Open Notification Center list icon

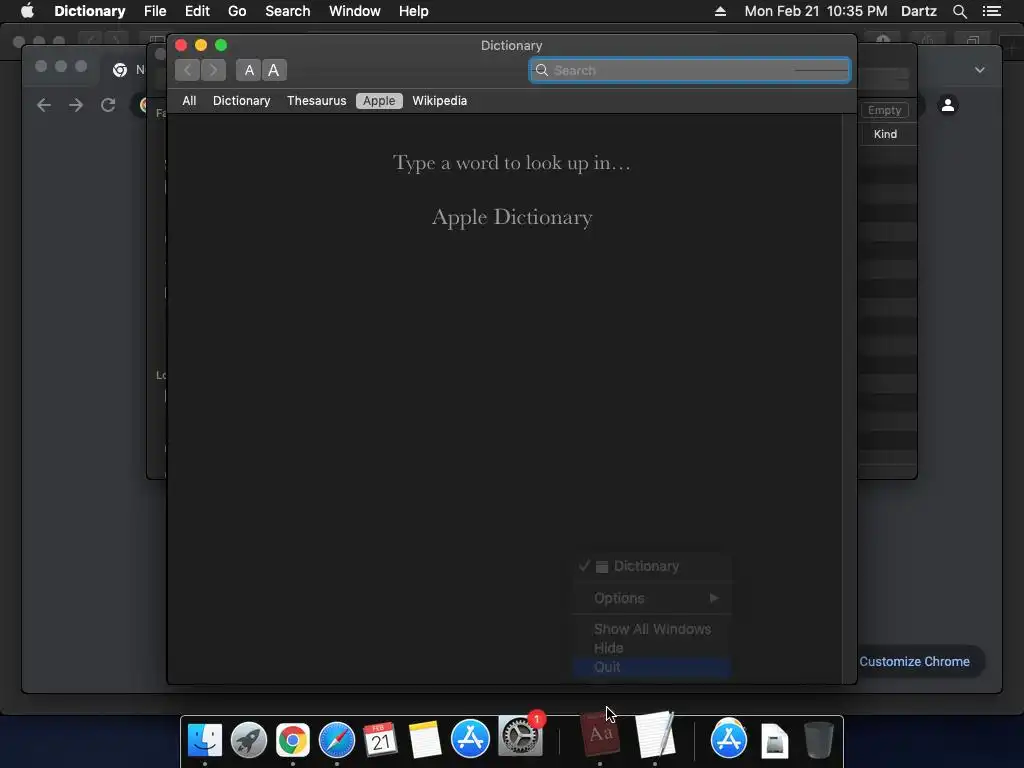pyautogui.click(x=992, y=11)
